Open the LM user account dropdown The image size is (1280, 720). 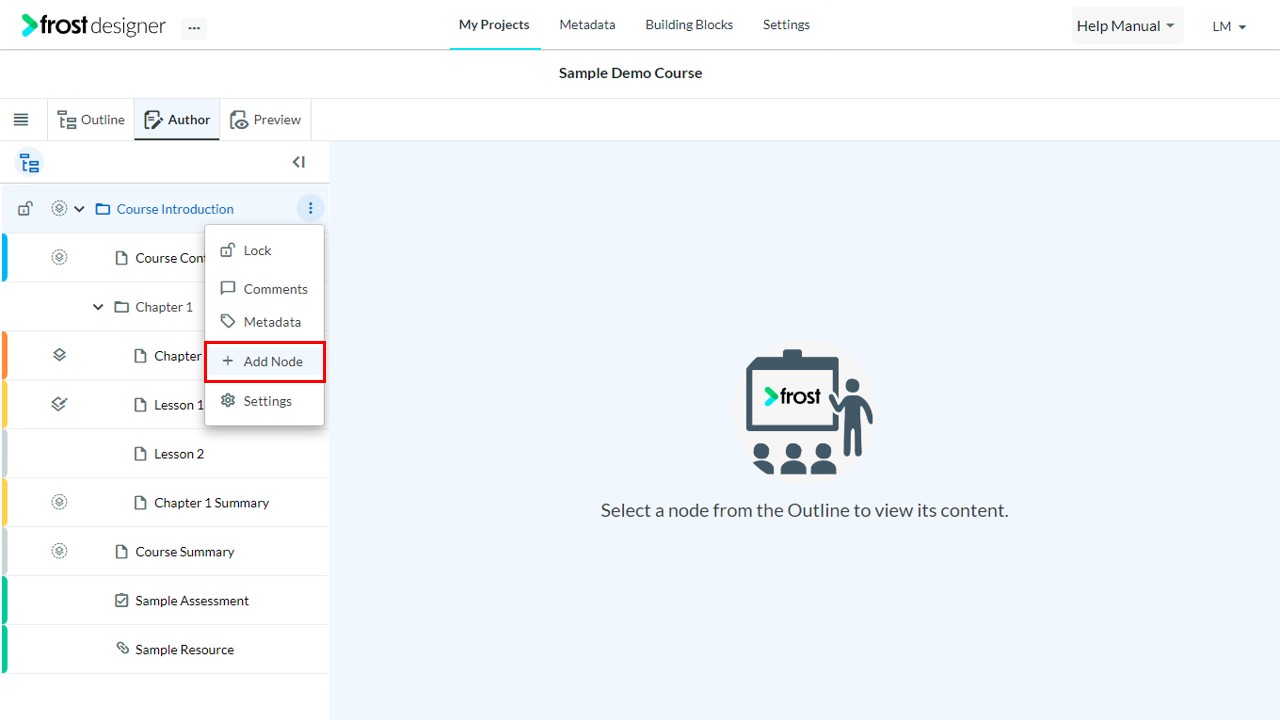(x=1229, y=27)
